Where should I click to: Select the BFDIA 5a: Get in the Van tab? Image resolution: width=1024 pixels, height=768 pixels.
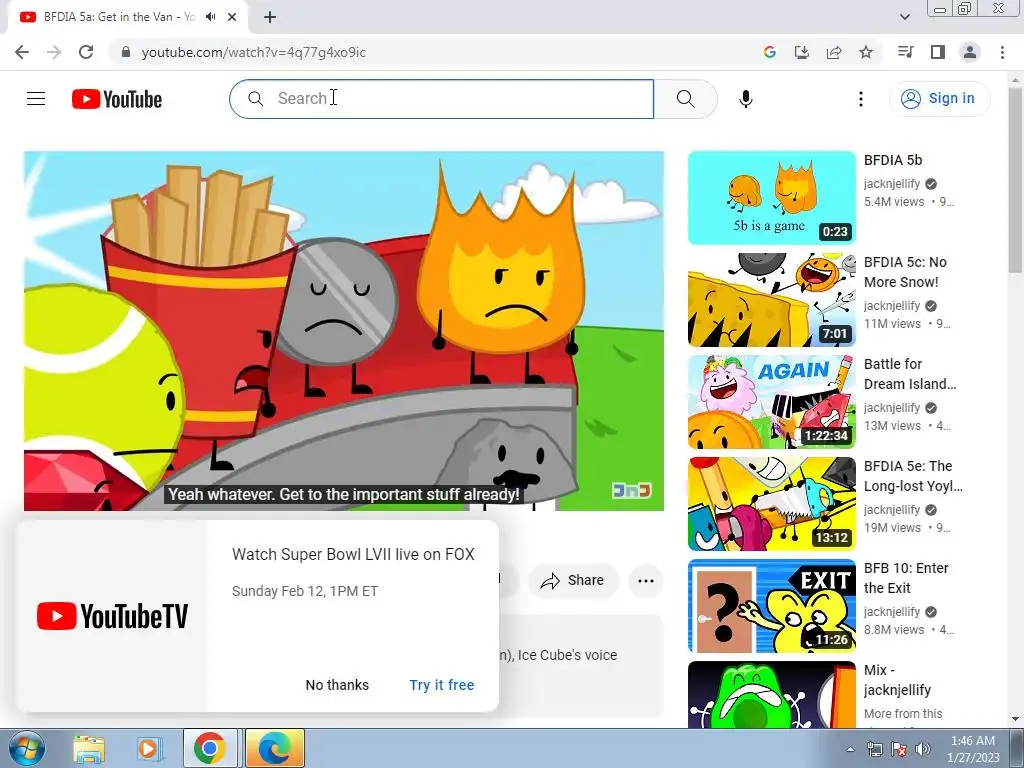click(120, 17)
